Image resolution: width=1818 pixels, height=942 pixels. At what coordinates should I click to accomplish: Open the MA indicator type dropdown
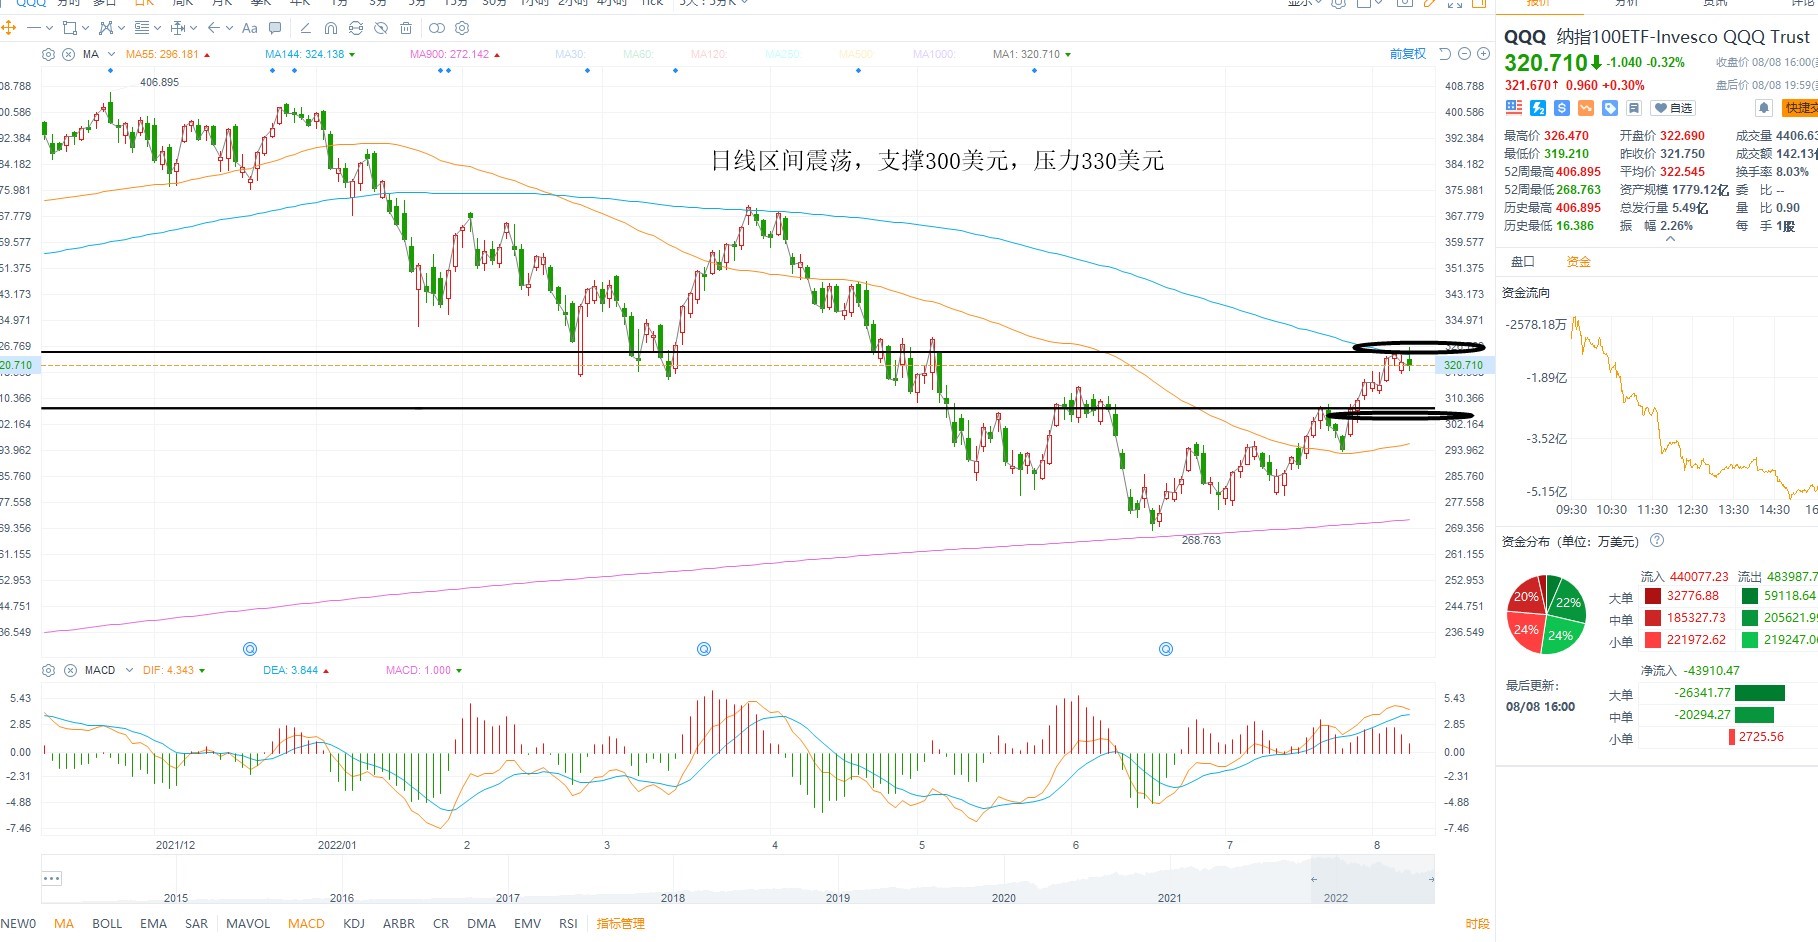[111, 54]
